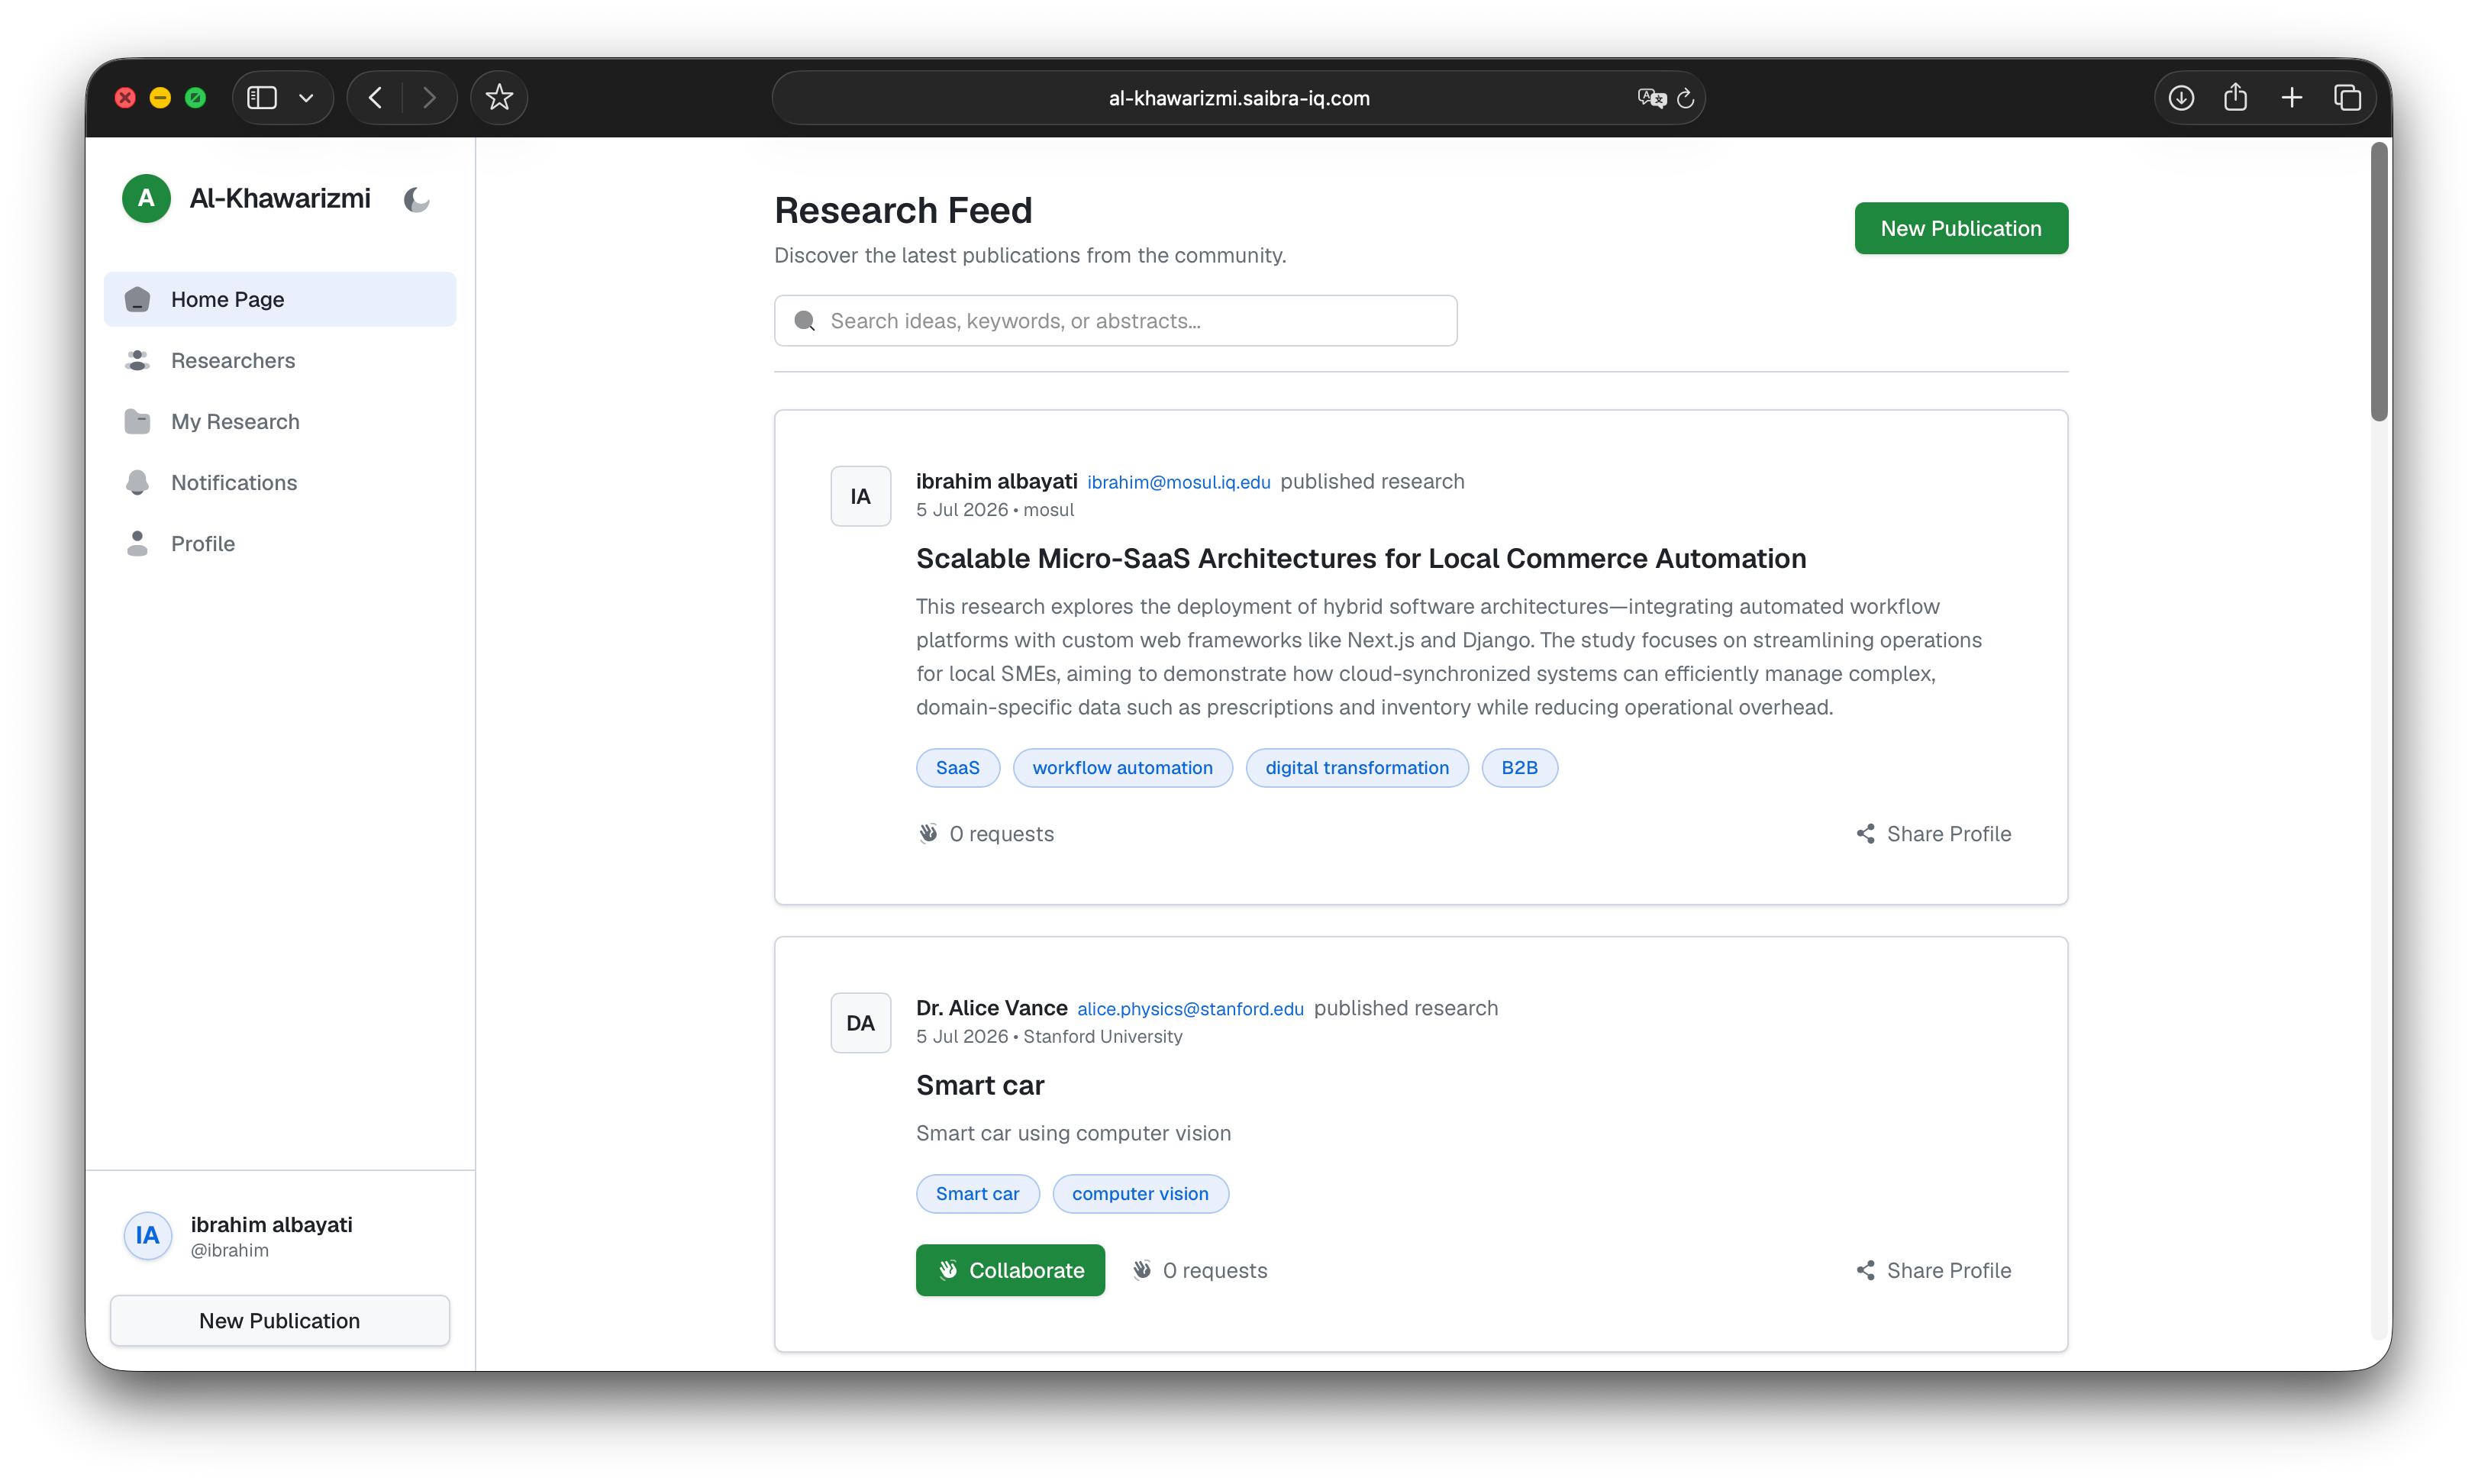Click the My Research folder icon
This screenshot has height=1484, width=2478.
tap(137, 421)
